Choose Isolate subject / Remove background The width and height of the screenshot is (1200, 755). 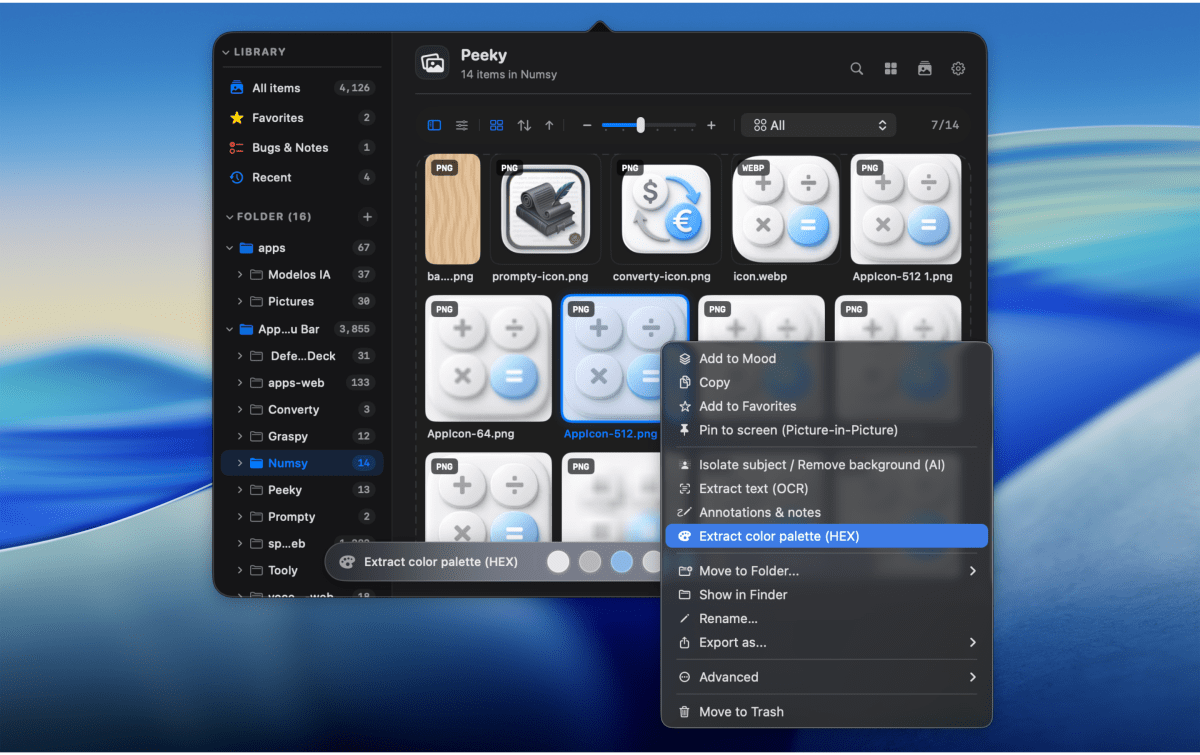tap(827, 465)
